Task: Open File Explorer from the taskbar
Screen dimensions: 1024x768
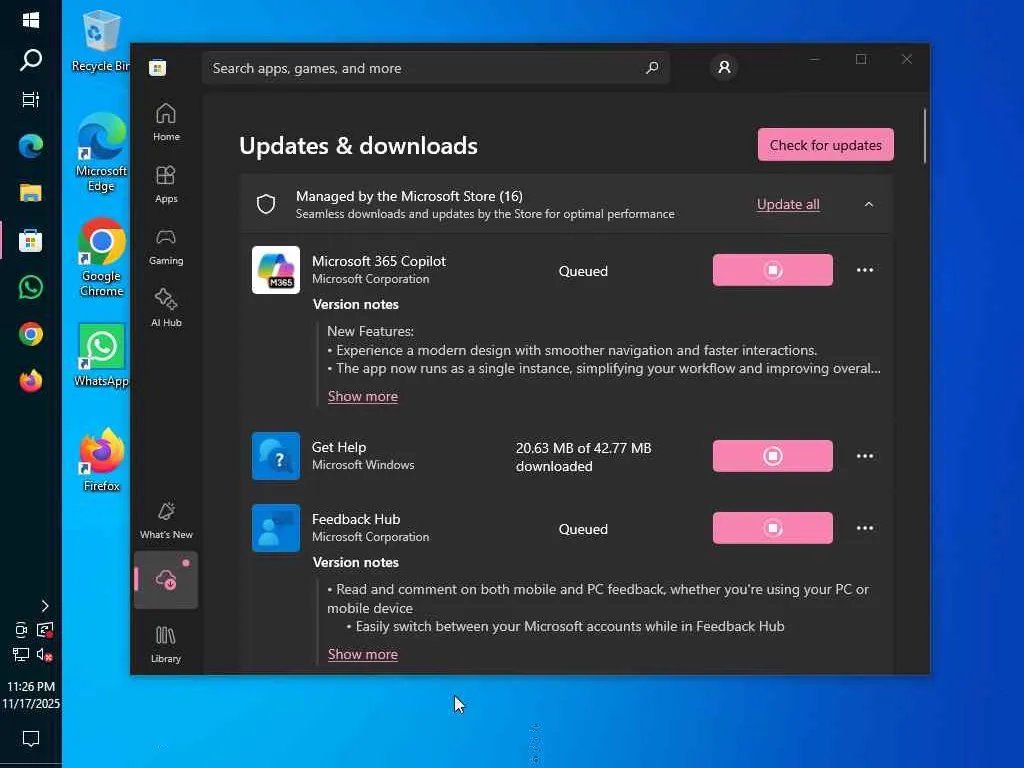Action: coord(31,193)
